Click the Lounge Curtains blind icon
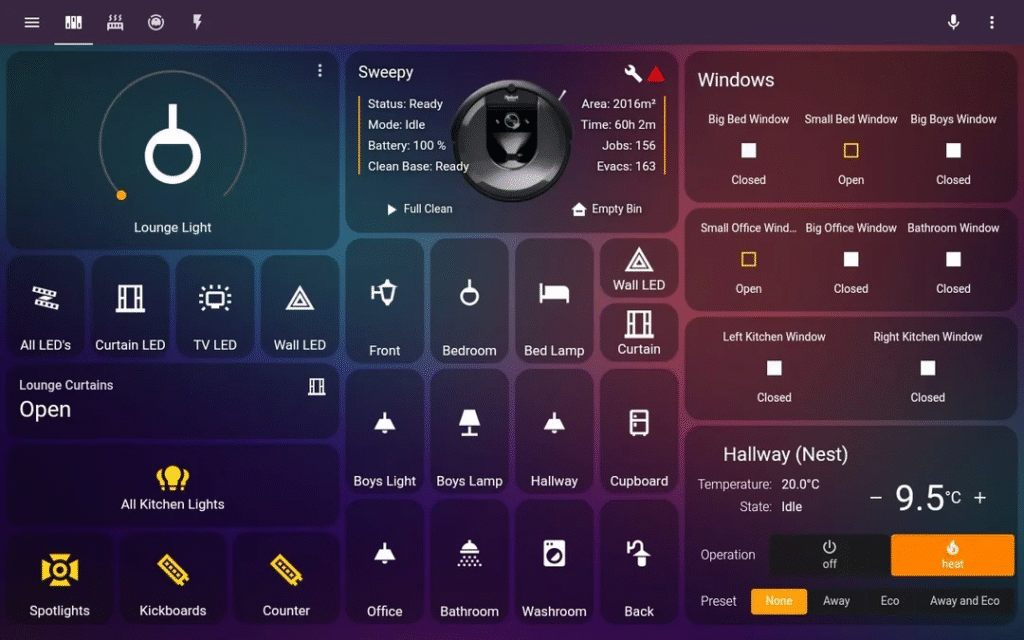1024x640 pixels. coord(316,387)
